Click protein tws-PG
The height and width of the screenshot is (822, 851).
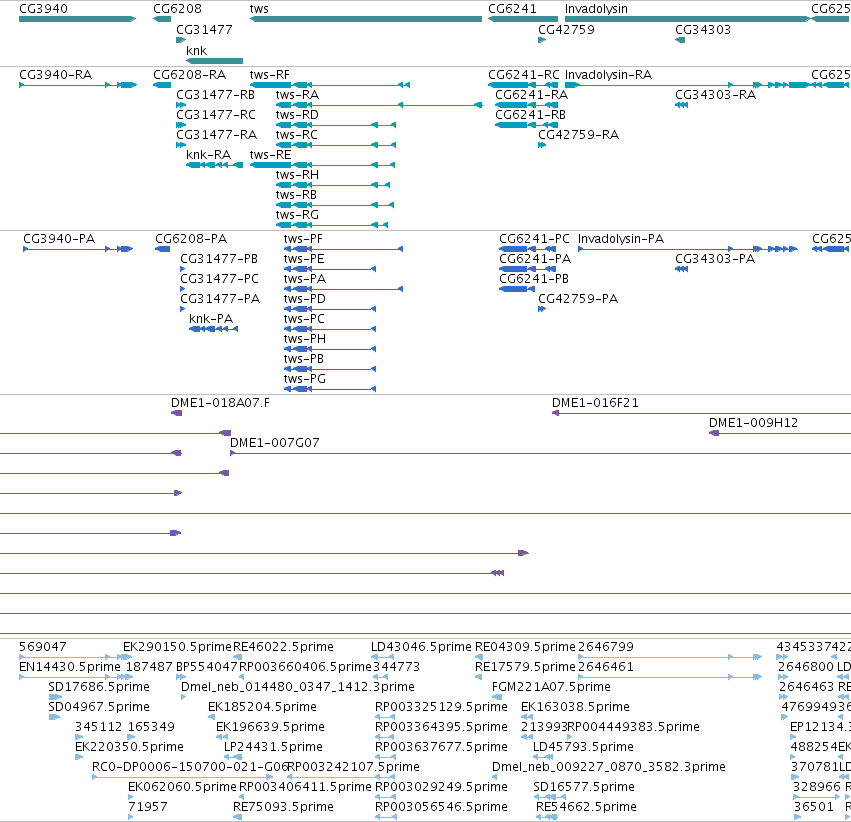(330, 390)
